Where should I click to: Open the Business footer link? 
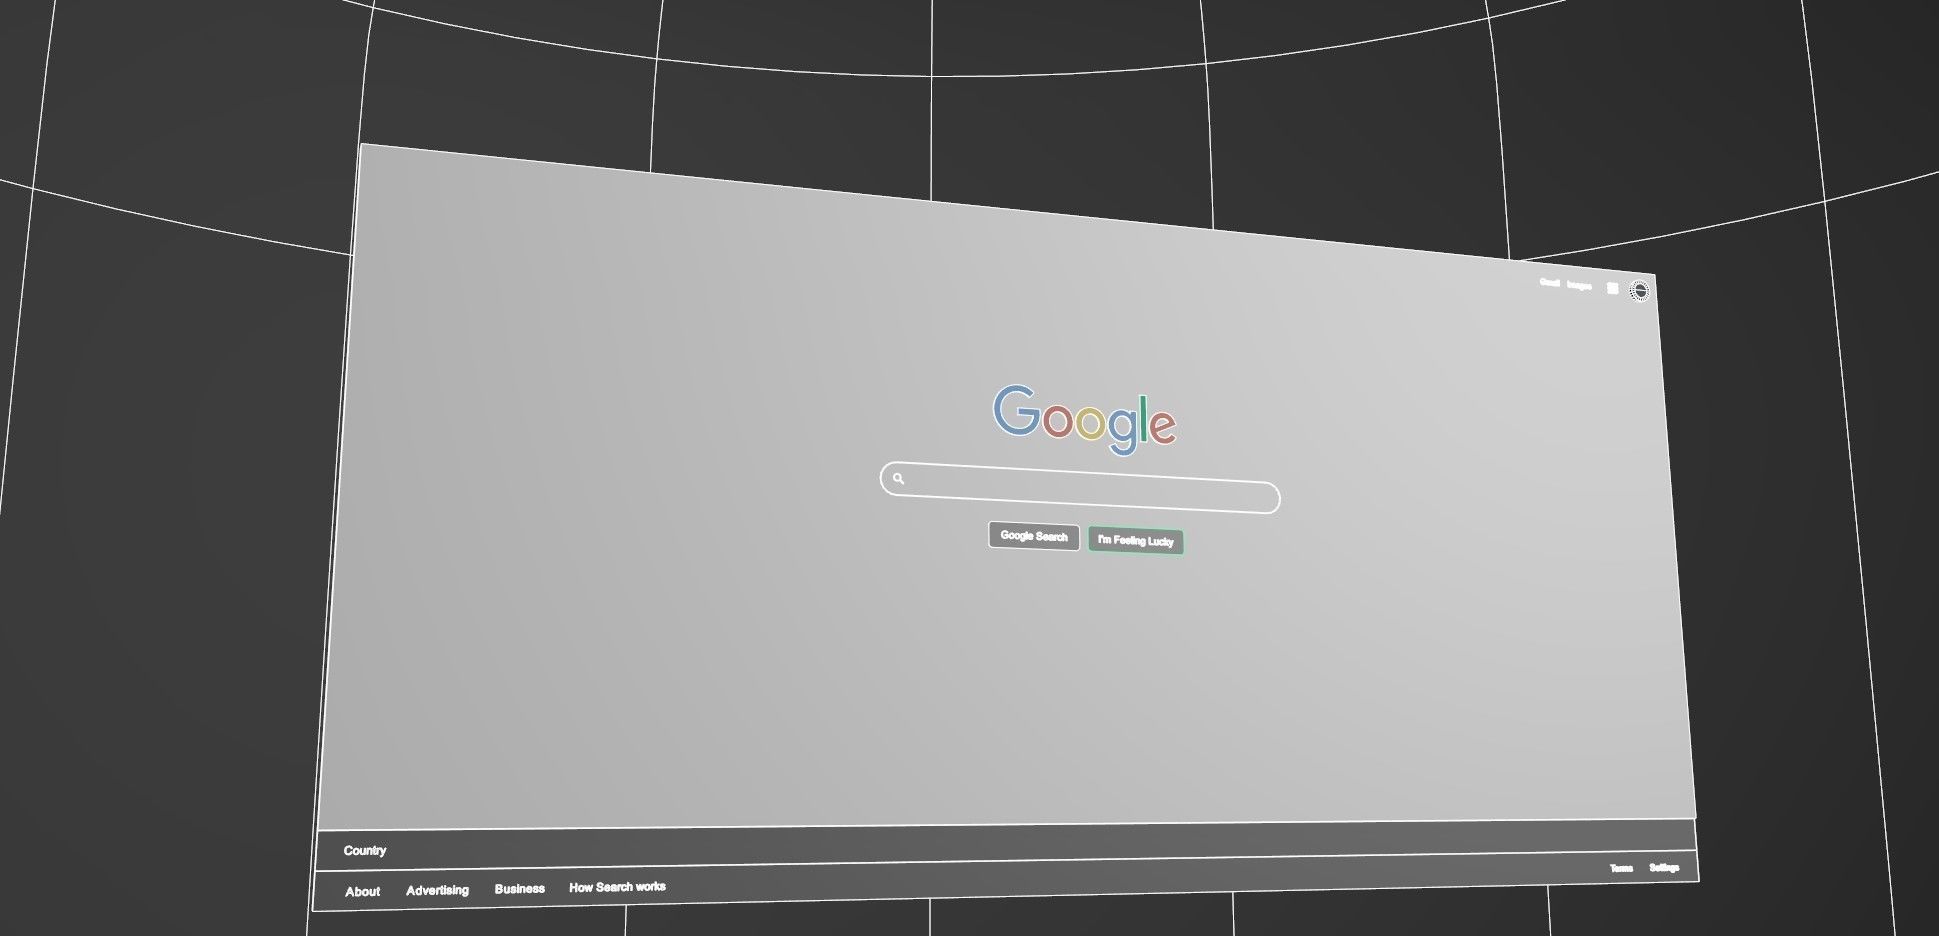tap(519, 888)
